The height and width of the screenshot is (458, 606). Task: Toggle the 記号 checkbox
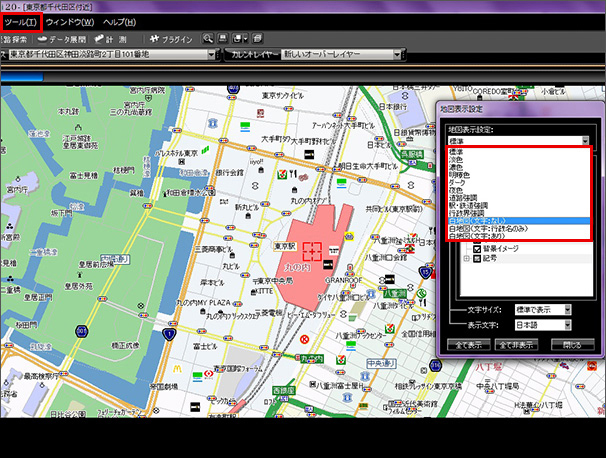pyautogui.click(x=477, y=258)
